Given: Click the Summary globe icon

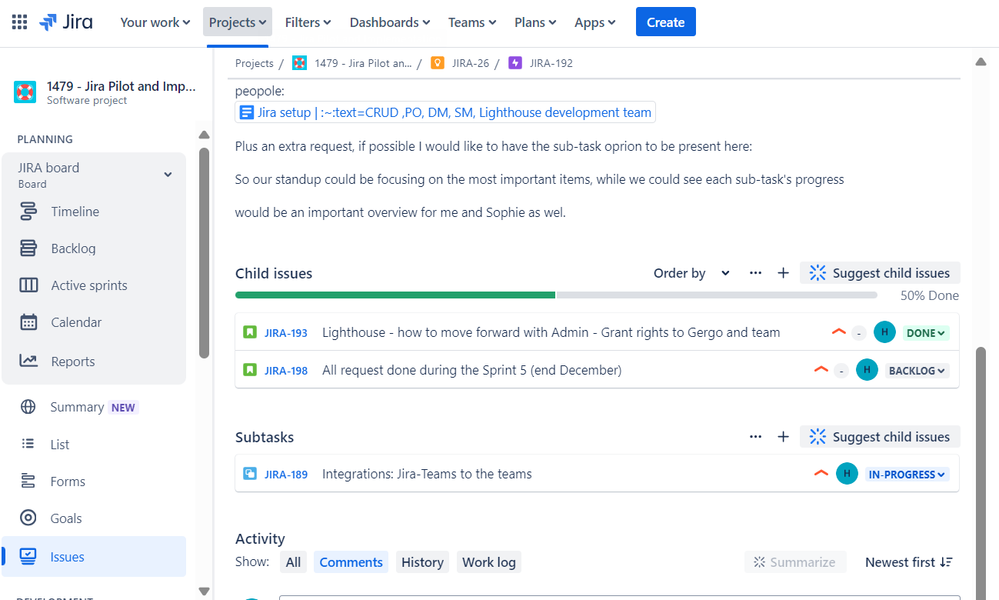Looking at the screenshot, I should click(x=28, y=407).
